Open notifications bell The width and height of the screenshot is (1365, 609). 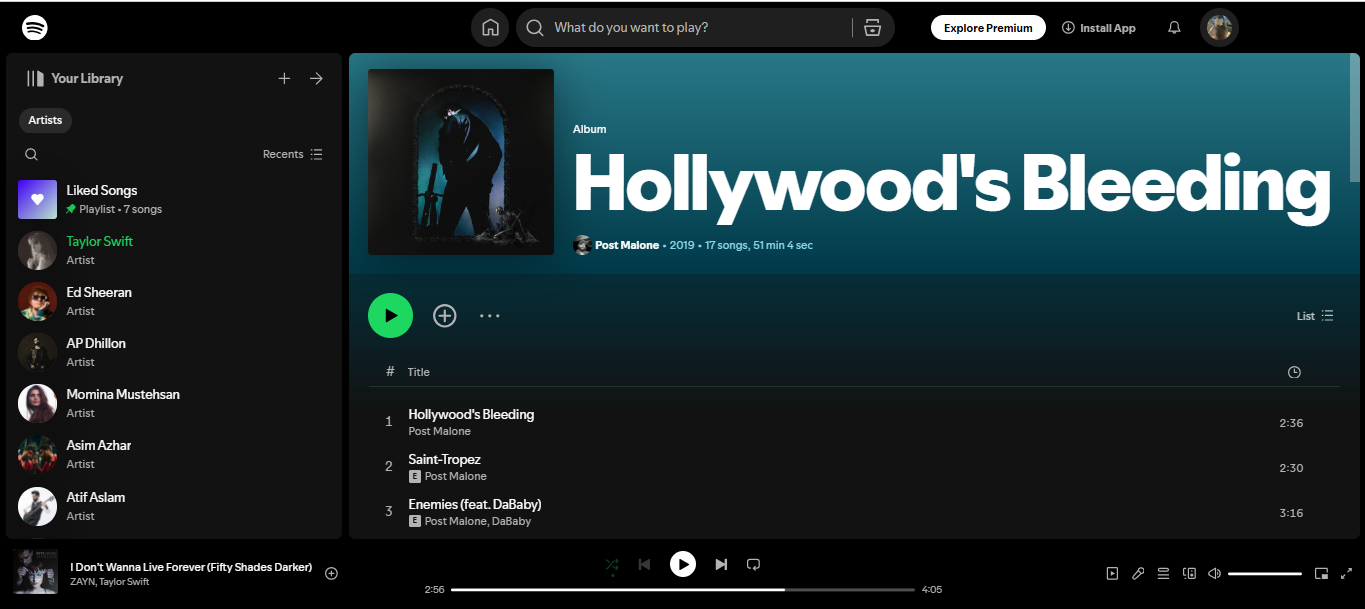[x=1173, y=27]
